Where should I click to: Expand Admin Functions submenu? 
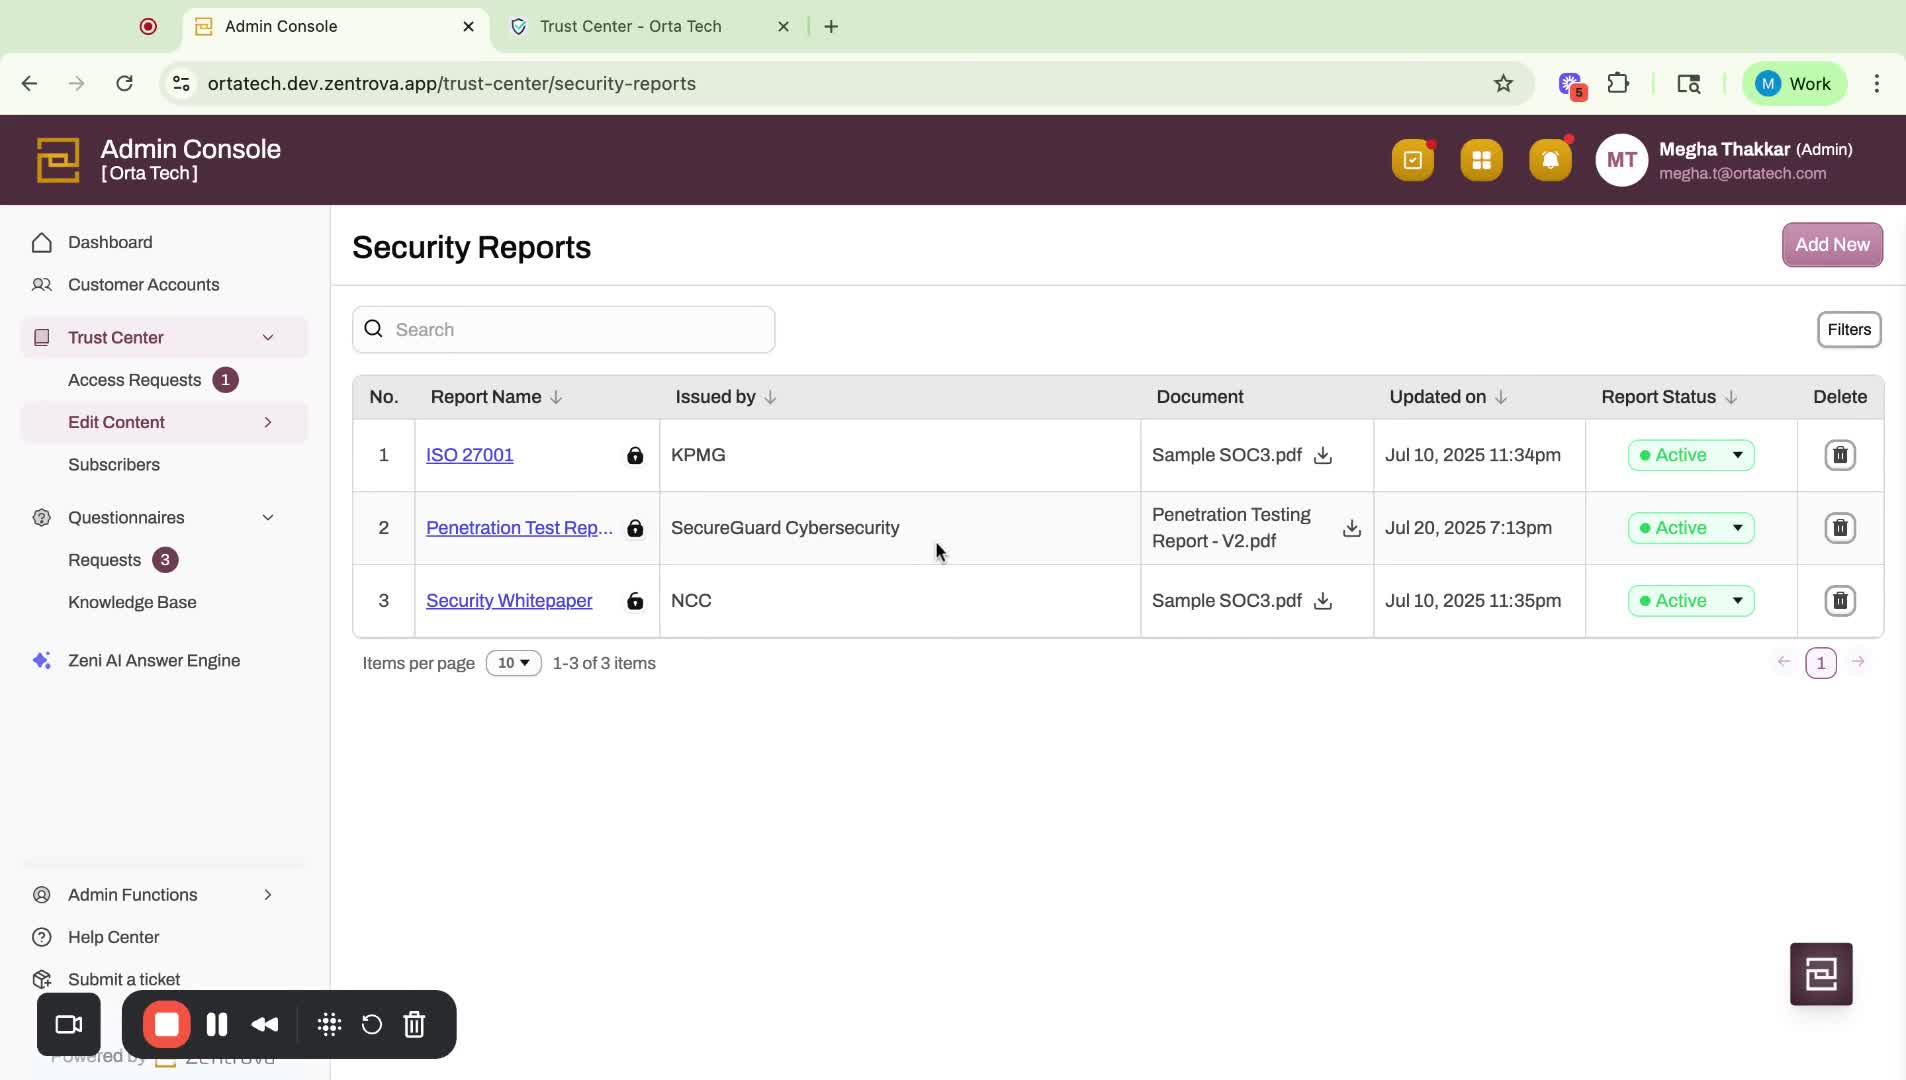tap(267, 895)
